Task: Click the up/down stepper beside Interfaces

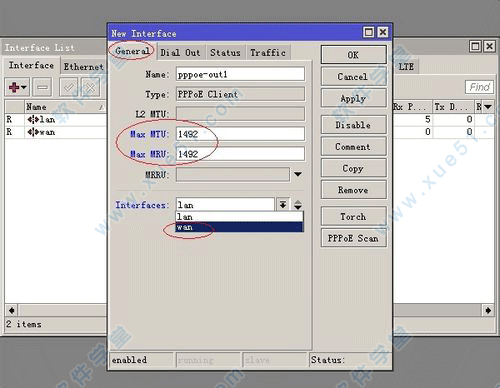Action: (298, 205)
